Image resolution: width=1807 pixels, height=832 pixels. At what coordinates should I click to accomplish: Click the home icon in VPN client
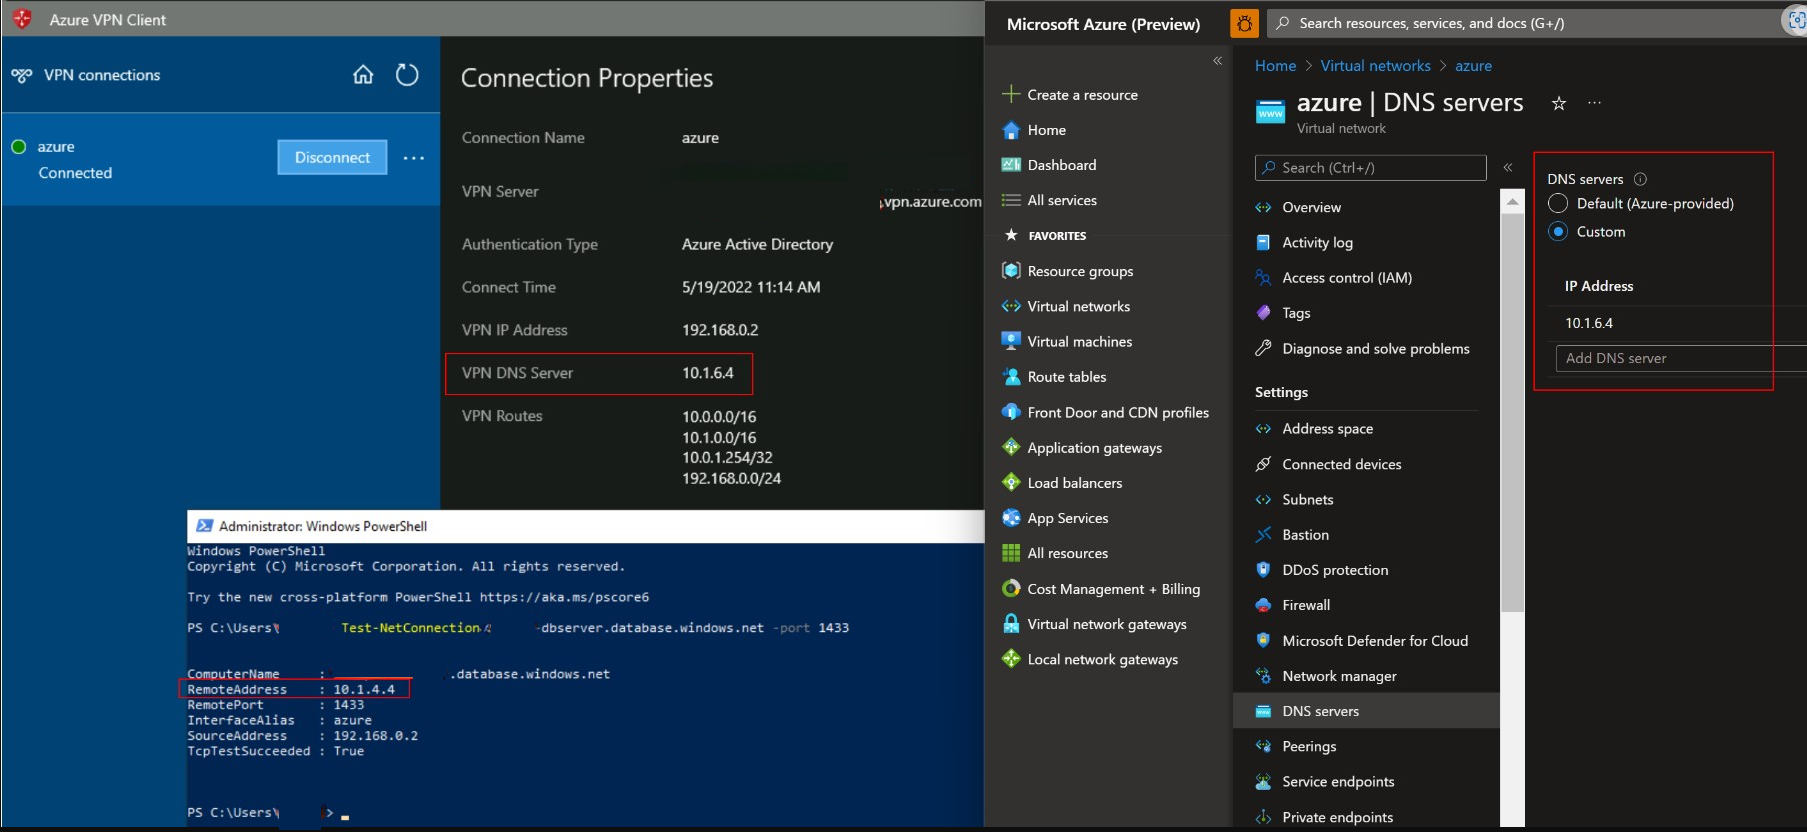pyautogui.click(x=363, y=75)
